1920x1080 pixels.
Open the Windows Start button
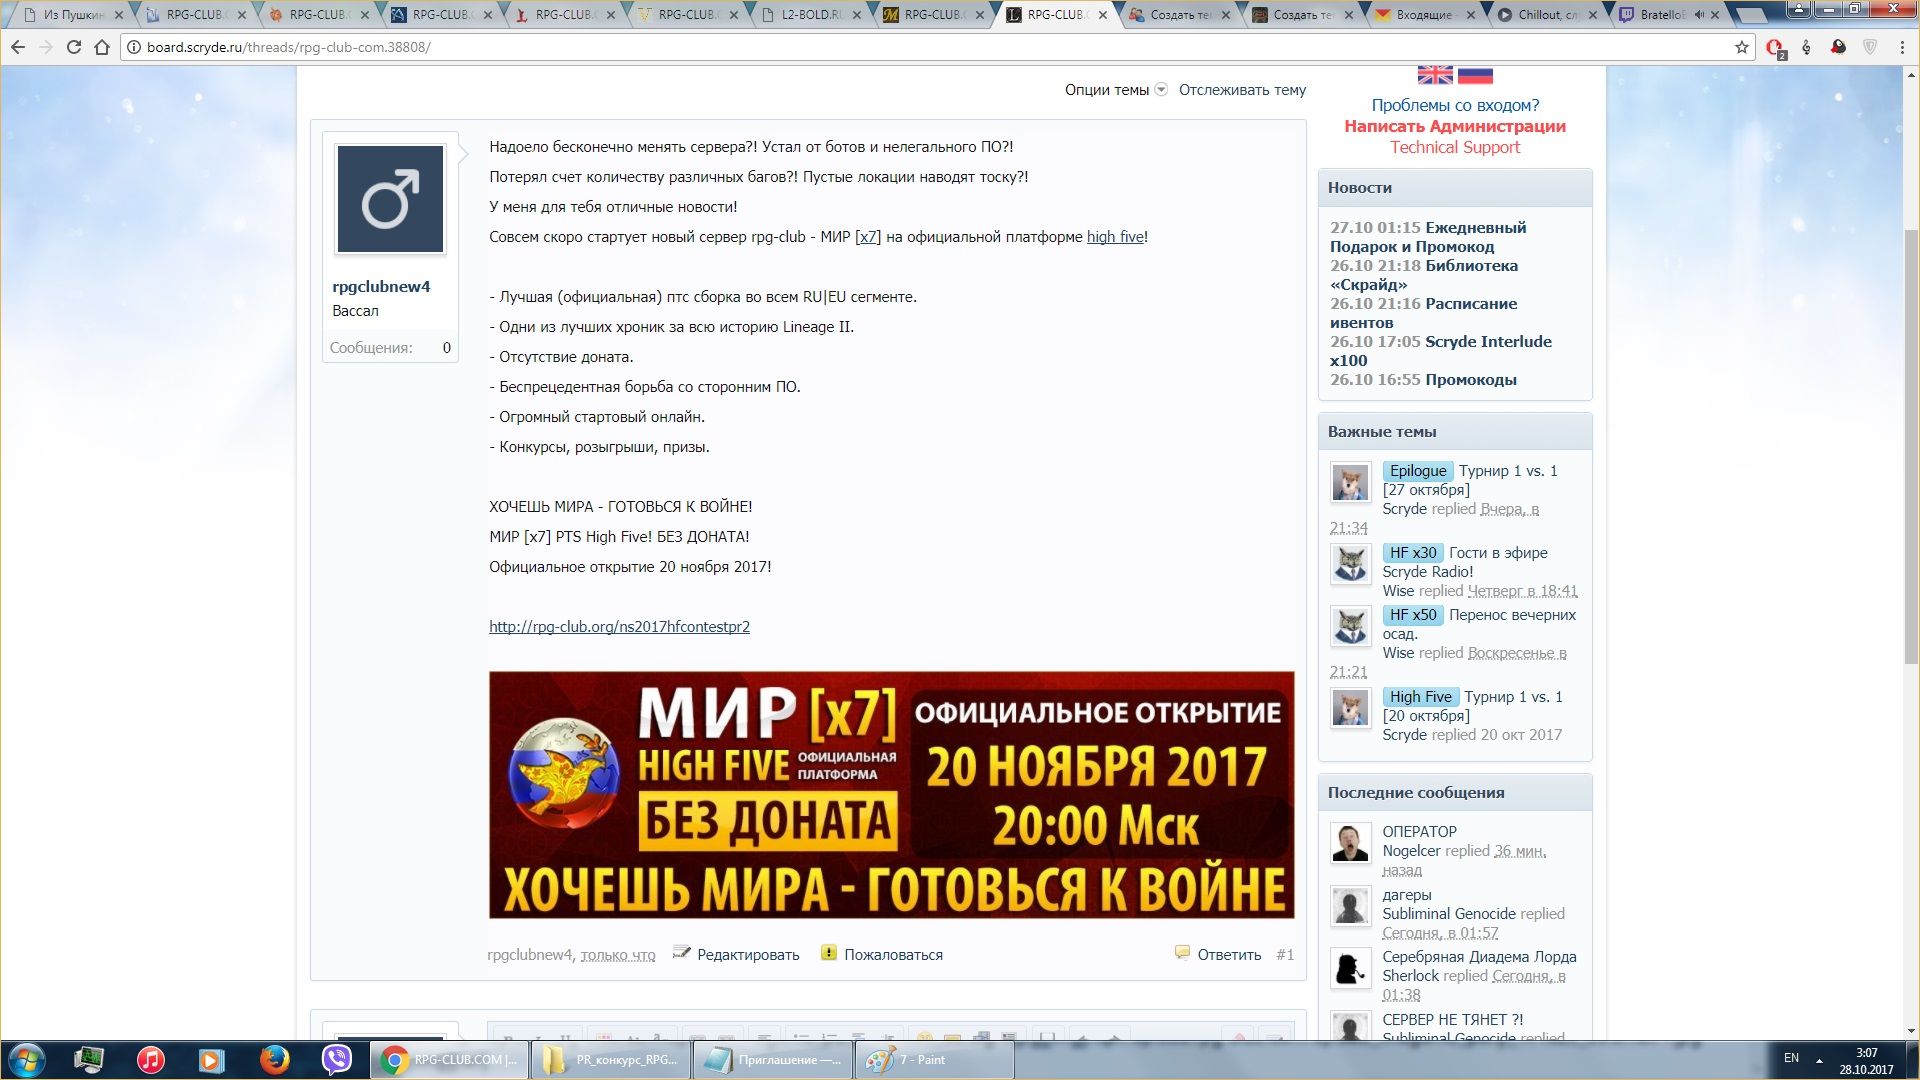point(26,1060)
